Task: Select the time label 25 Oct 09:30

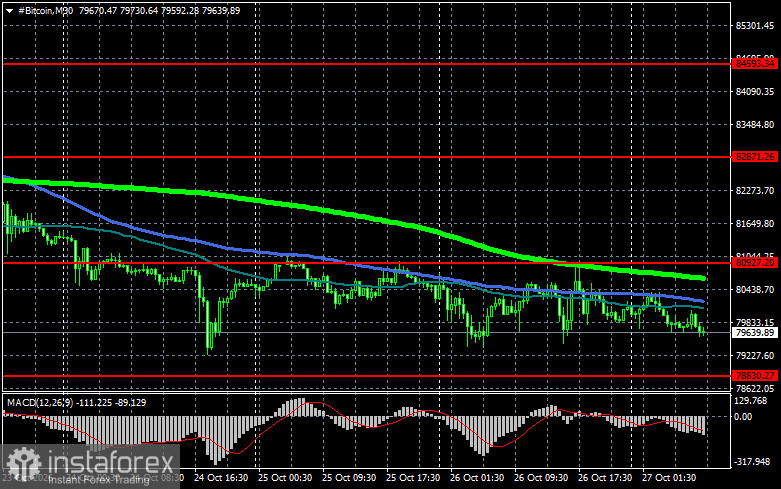Action: pyautogui.click(x=349, y=478)
